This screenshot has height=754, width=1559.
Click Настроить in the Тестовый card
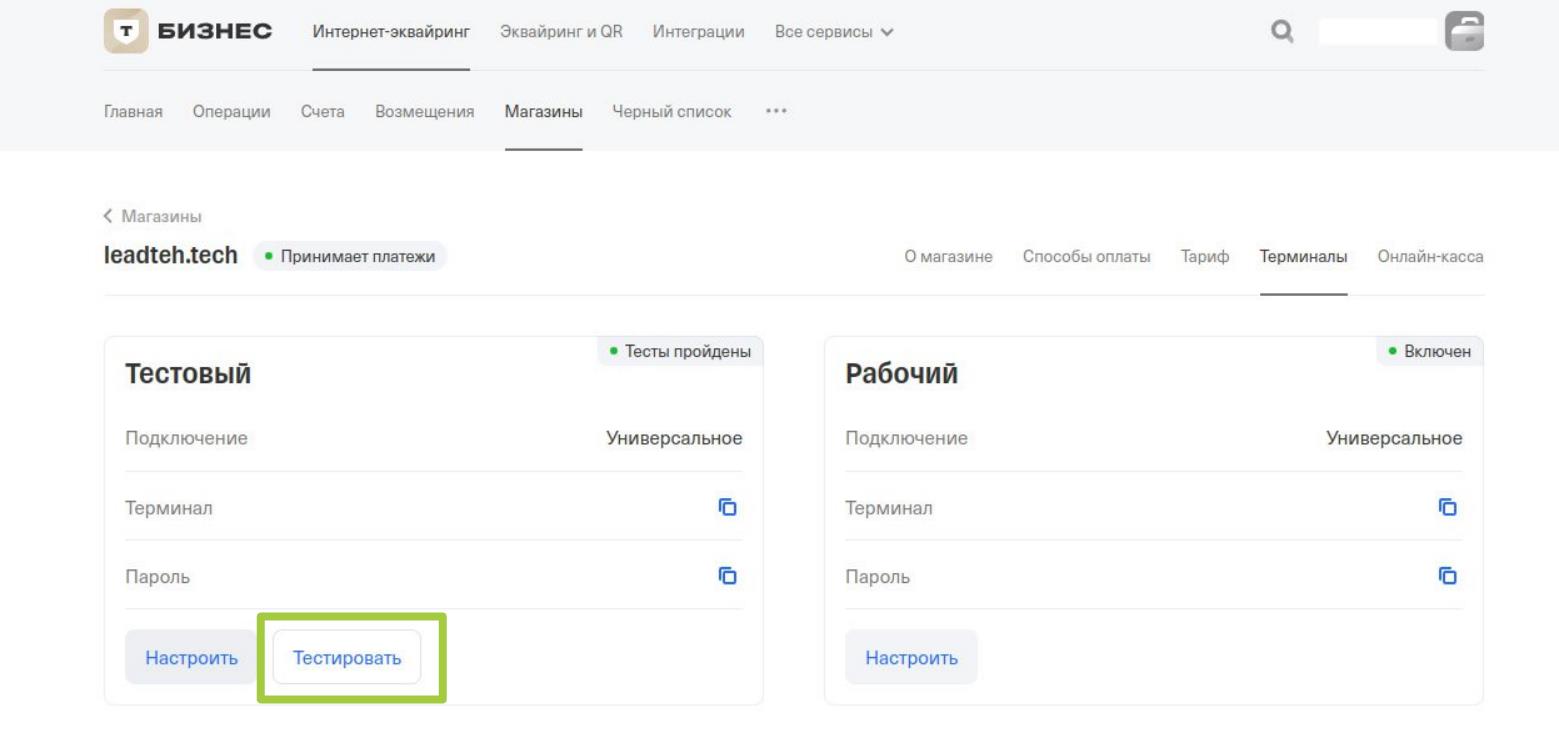(x=191, y=658)
